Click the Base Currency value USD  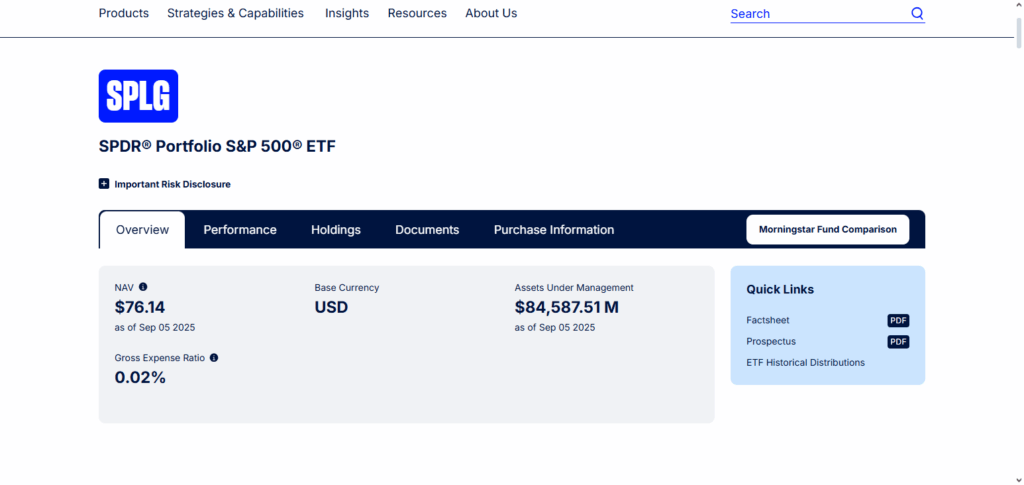click(331, 307)
